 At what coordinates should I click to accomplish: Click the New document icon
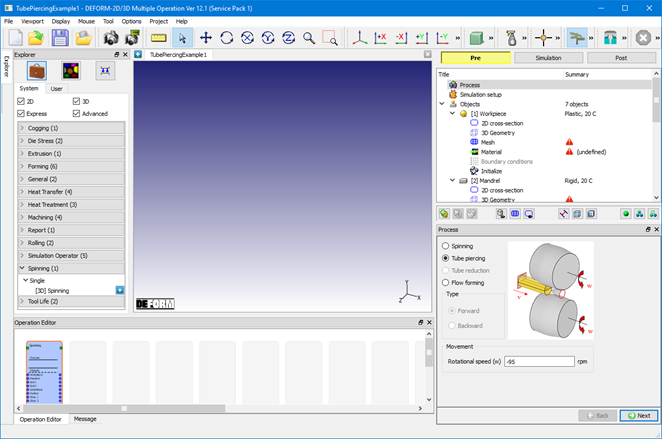(x=16, y=38)
